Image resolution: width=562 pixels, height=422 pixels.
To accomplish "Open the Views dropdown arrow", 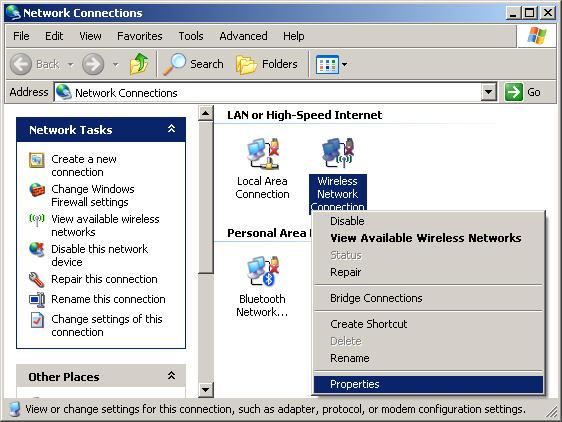I will (x=344, y=65).
